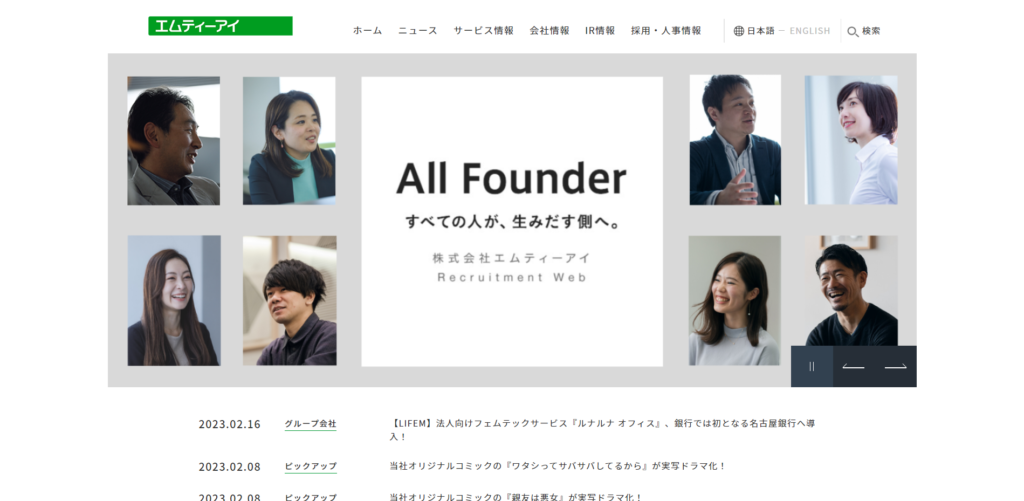
Task: Click the photo of the laughing man in black shirt
Action: (x=851, y=291)
